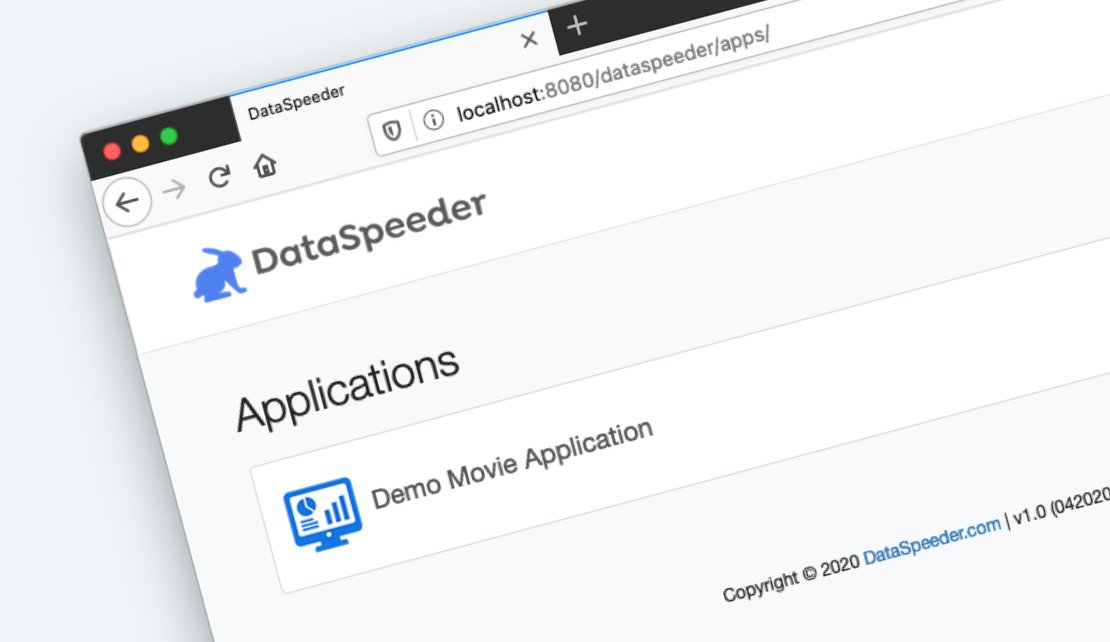Click the green maximize window button
The image size is (1110, 642).
click(x=168, y=136)
